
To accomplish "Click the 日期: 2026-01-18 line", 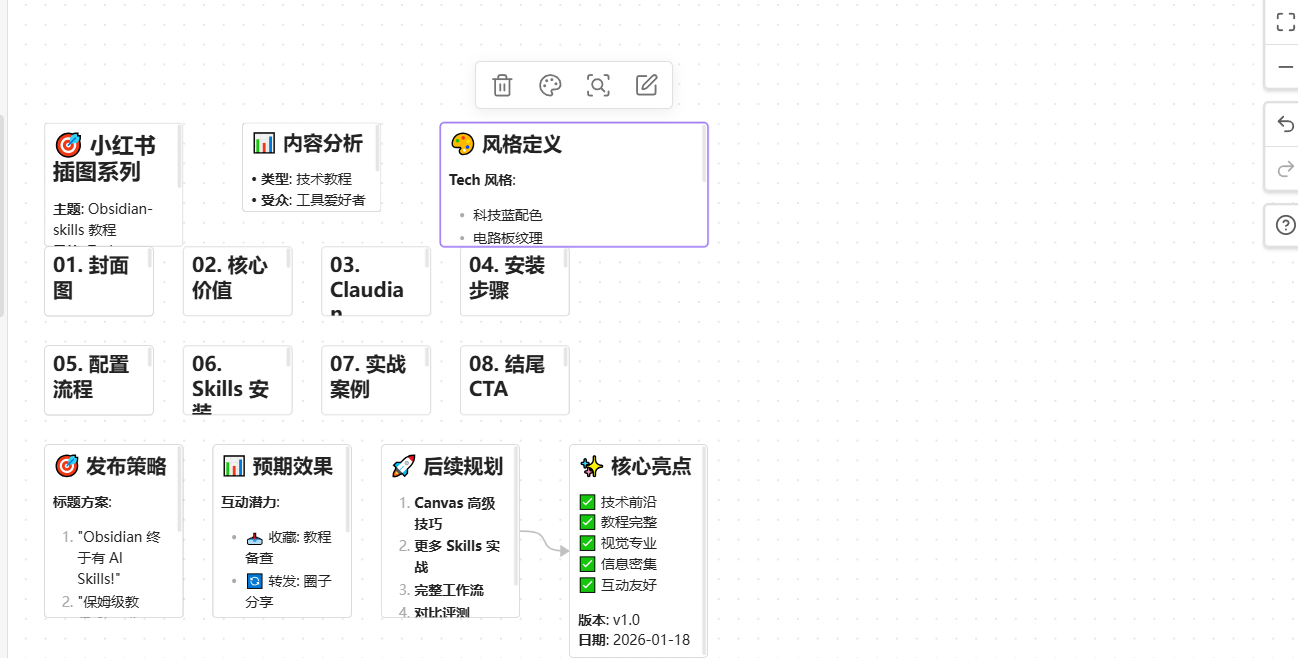I will (x=634, y=640).
